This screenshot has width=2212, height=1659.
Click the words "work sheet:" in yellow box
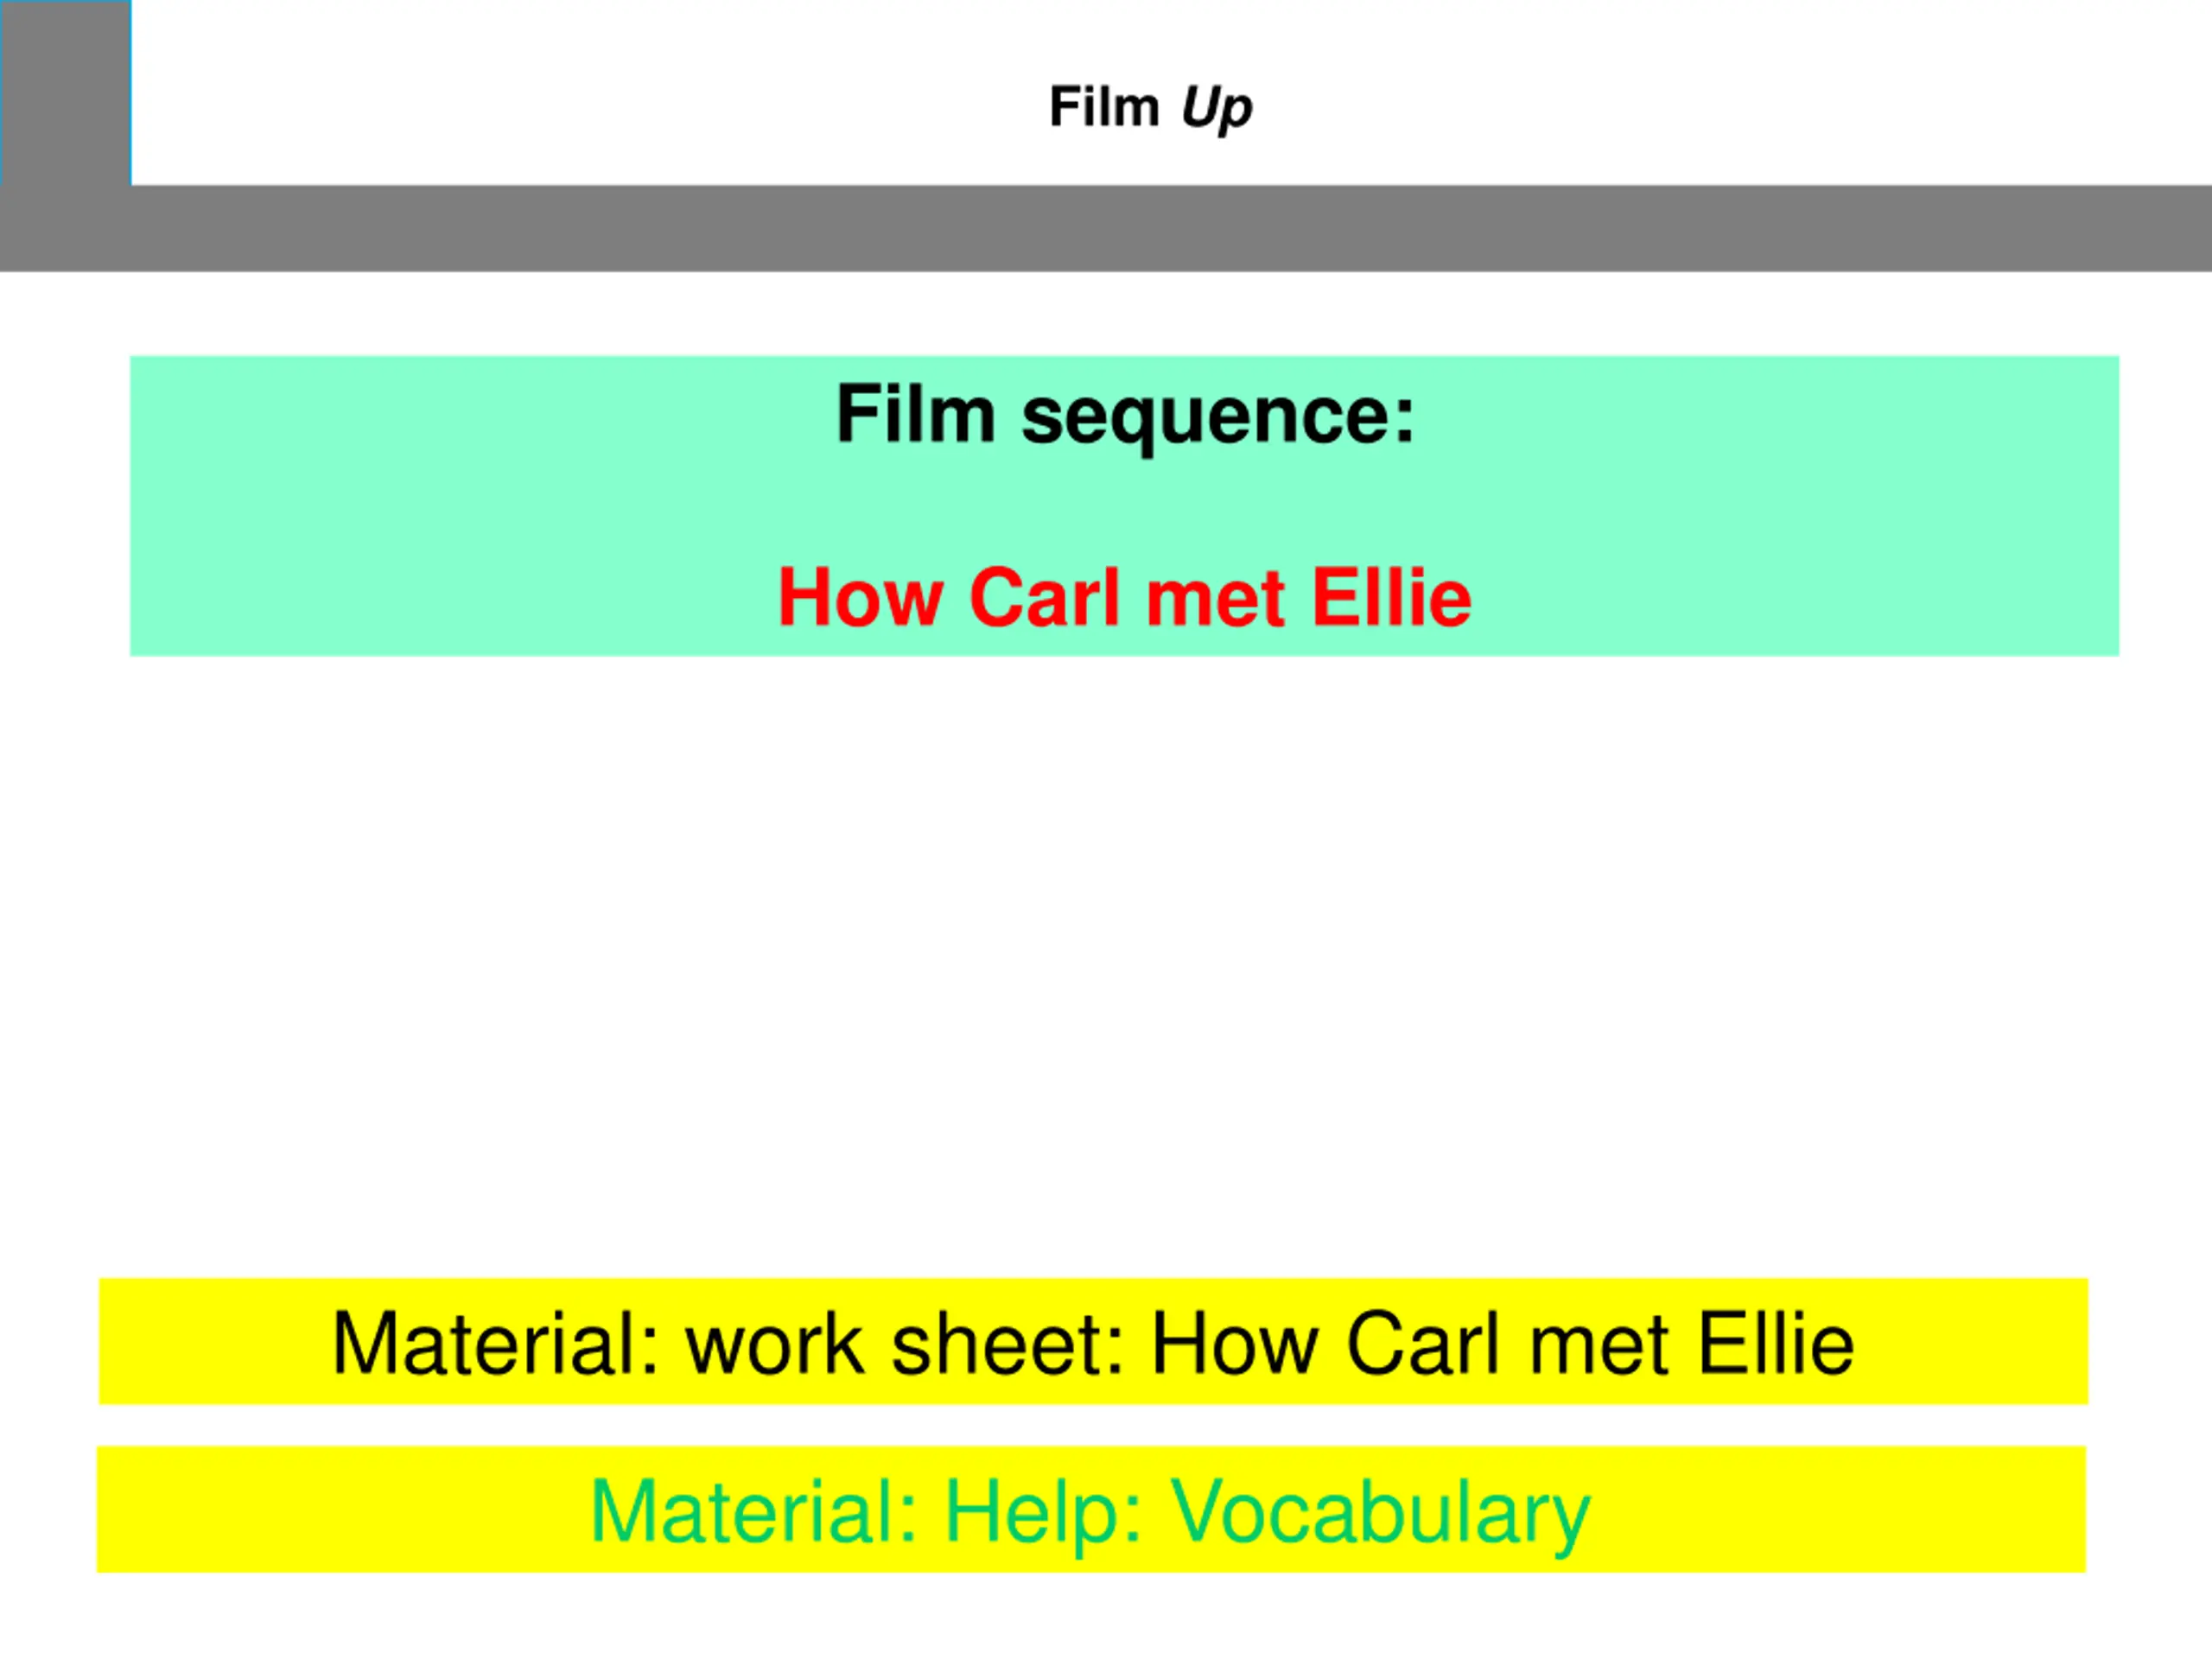[906, 1344]
